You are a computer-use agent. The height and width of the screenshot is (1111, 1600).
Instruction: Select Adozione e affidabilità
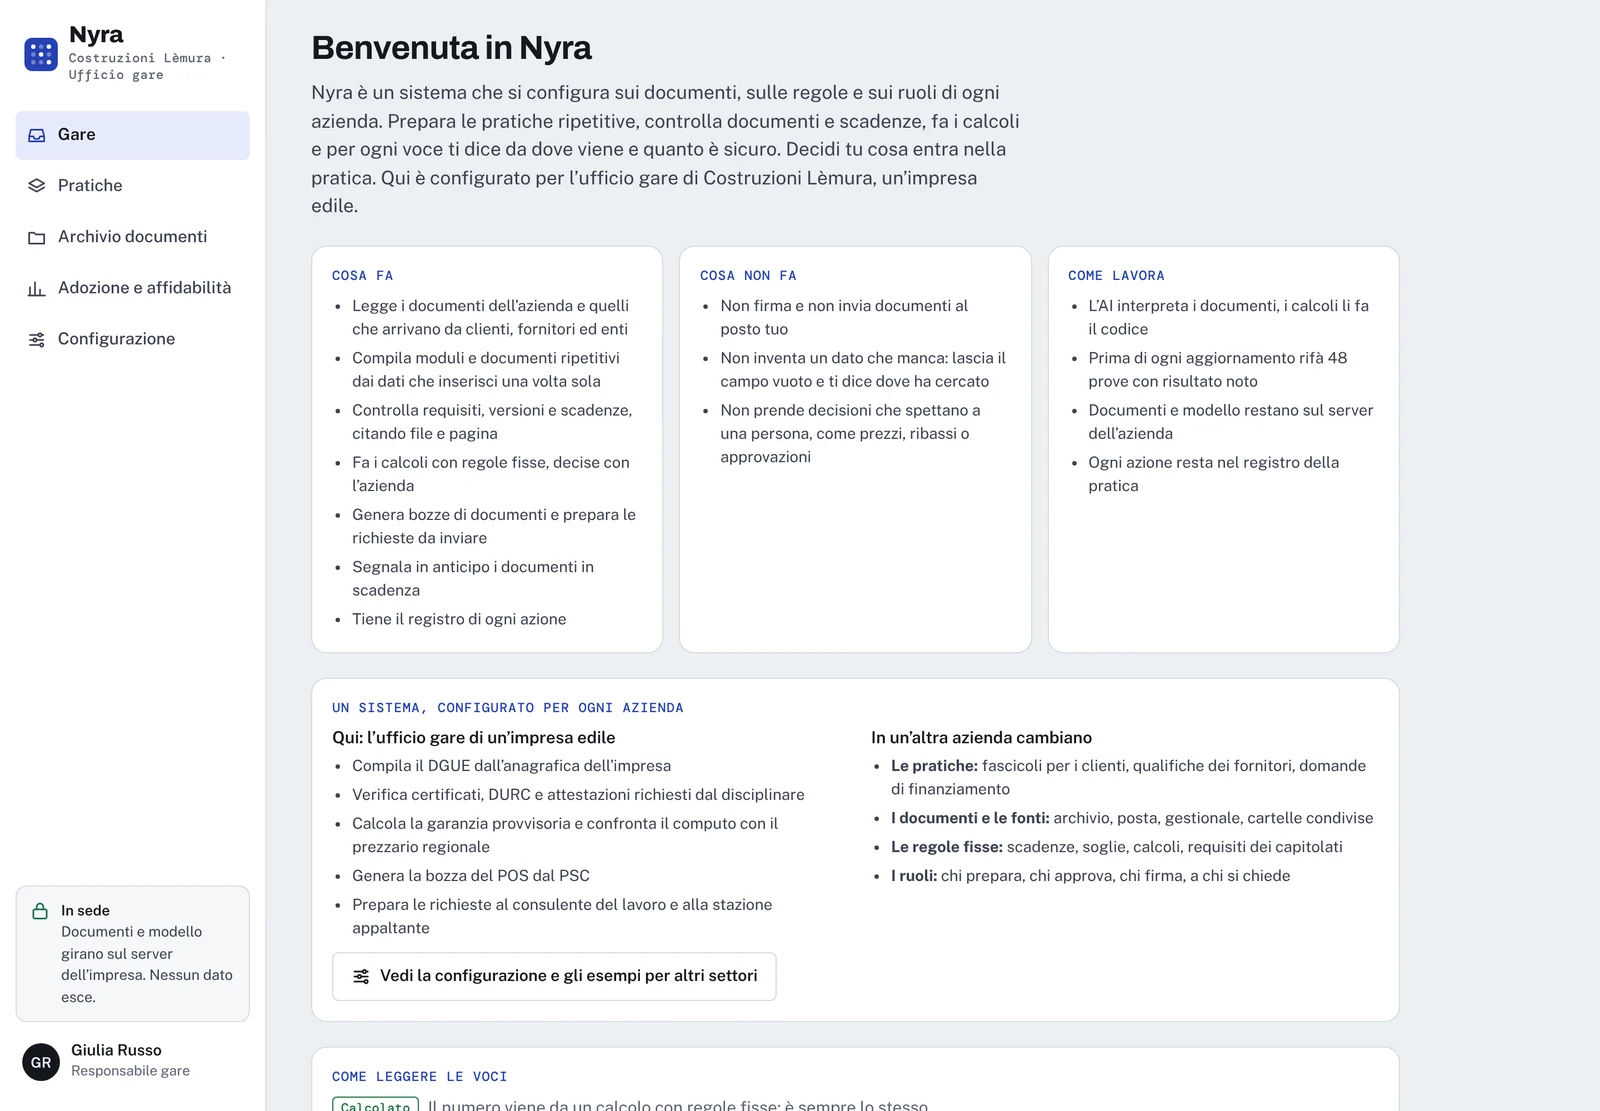(x=133, y=288)
